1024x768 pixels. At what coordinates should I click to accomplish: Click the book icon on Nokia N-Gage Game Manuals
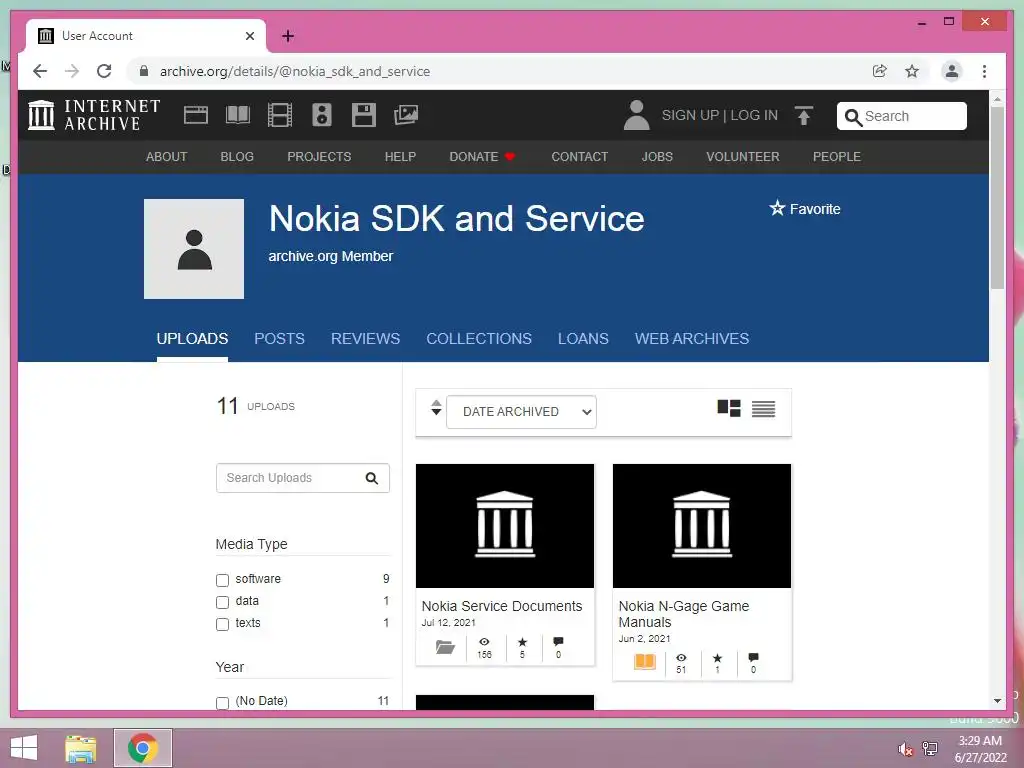pyautogui.click(x=645, y=662)
